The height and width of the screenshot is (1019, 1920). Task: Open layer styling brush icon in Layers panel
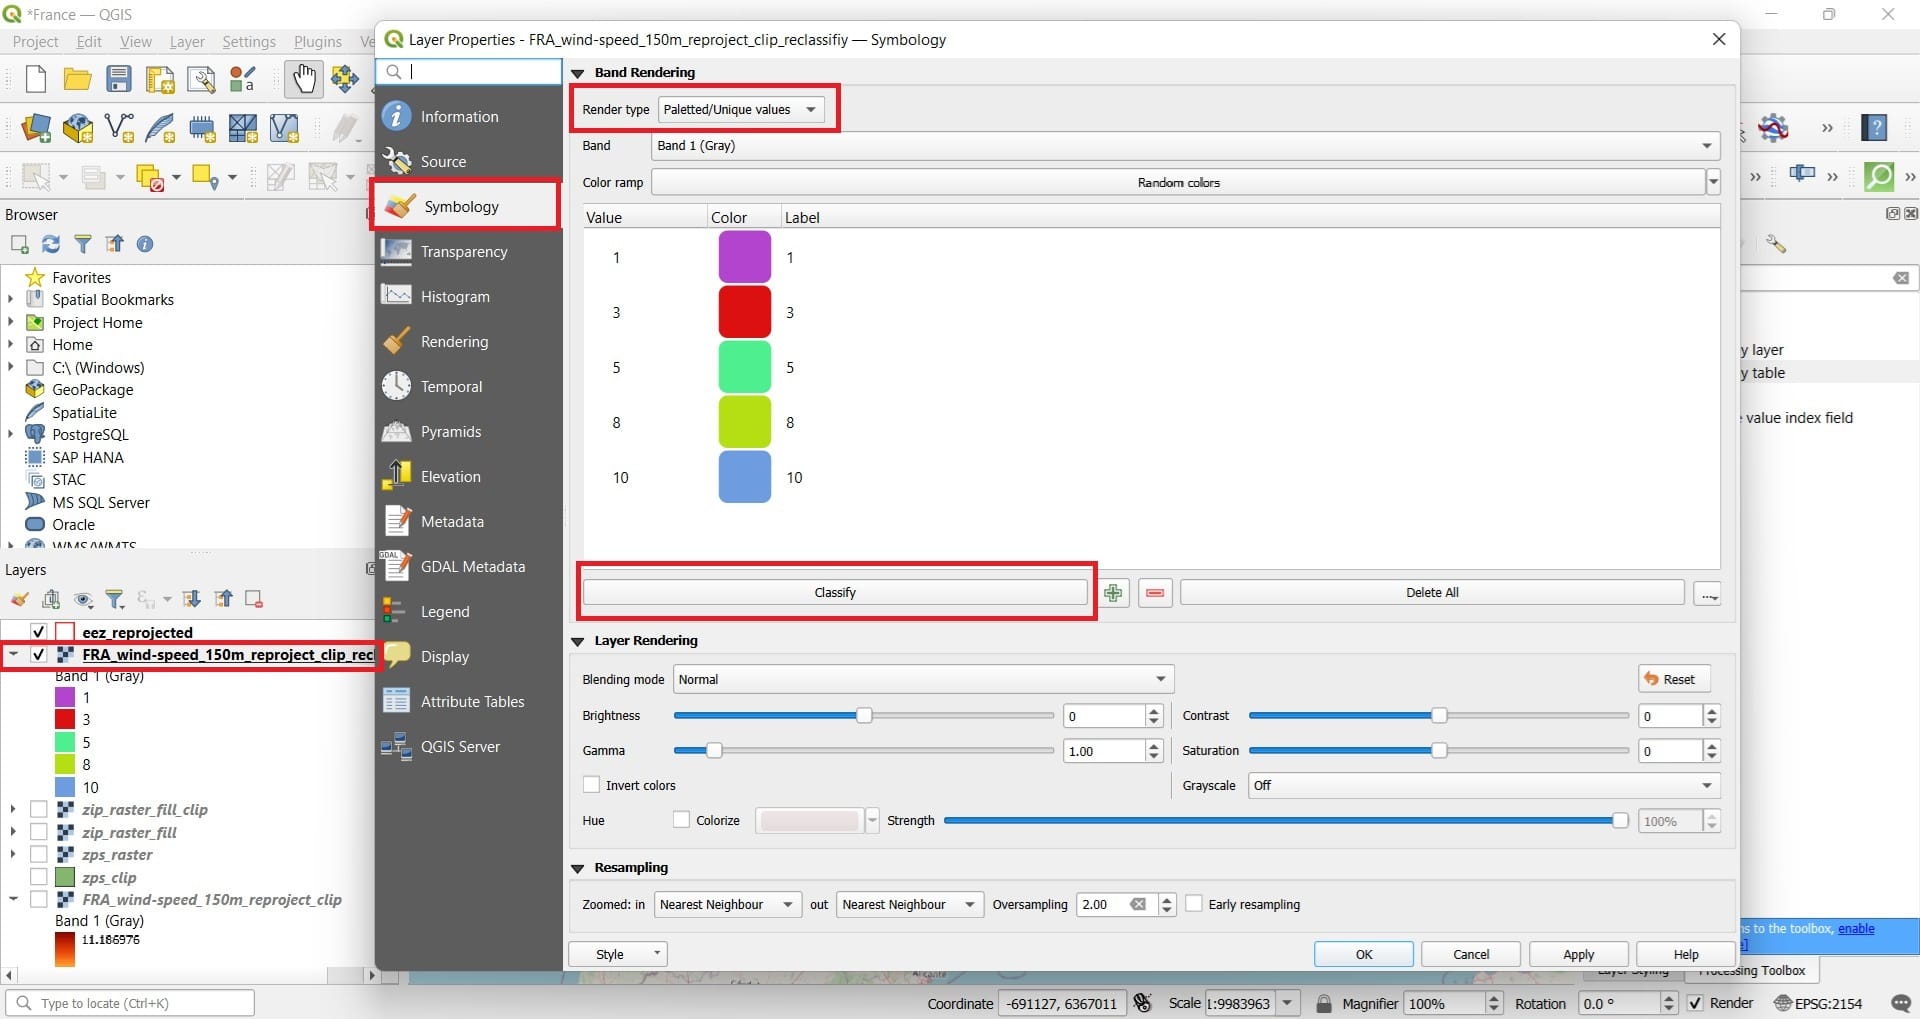coord(19,599)
